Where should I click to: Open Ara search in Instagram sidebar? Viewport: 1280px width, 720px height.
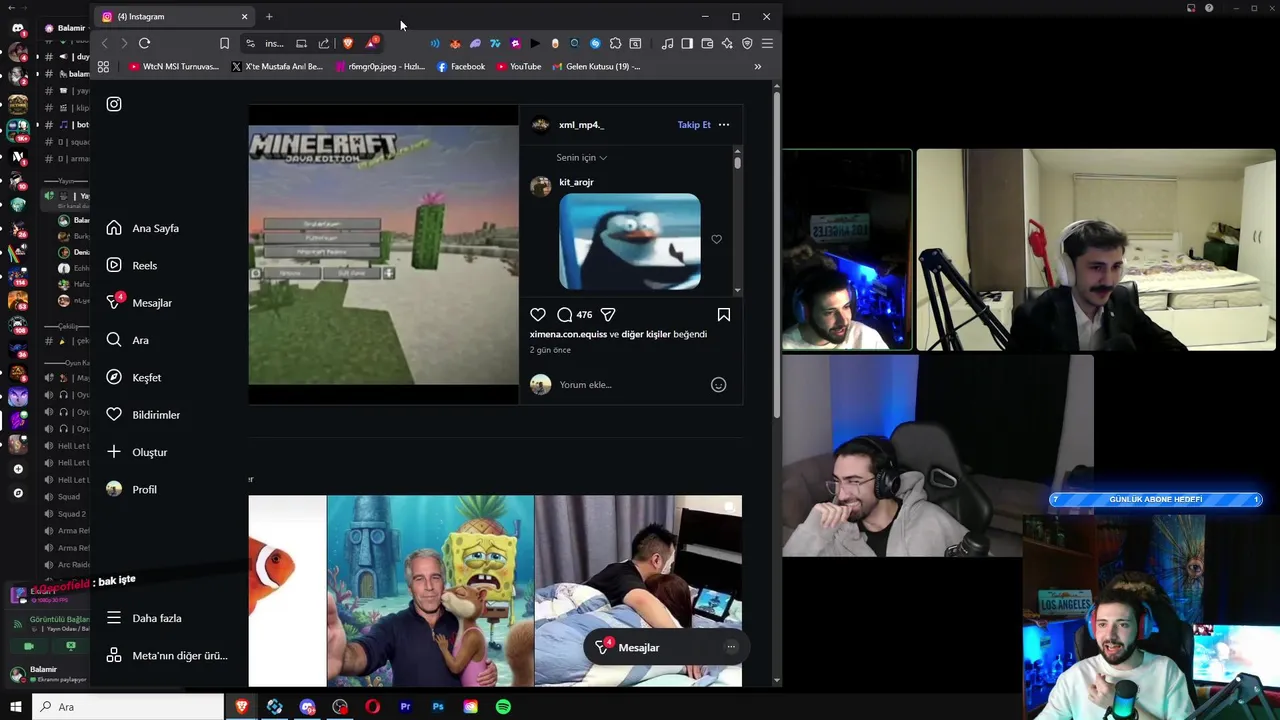[x=127, y=340]
